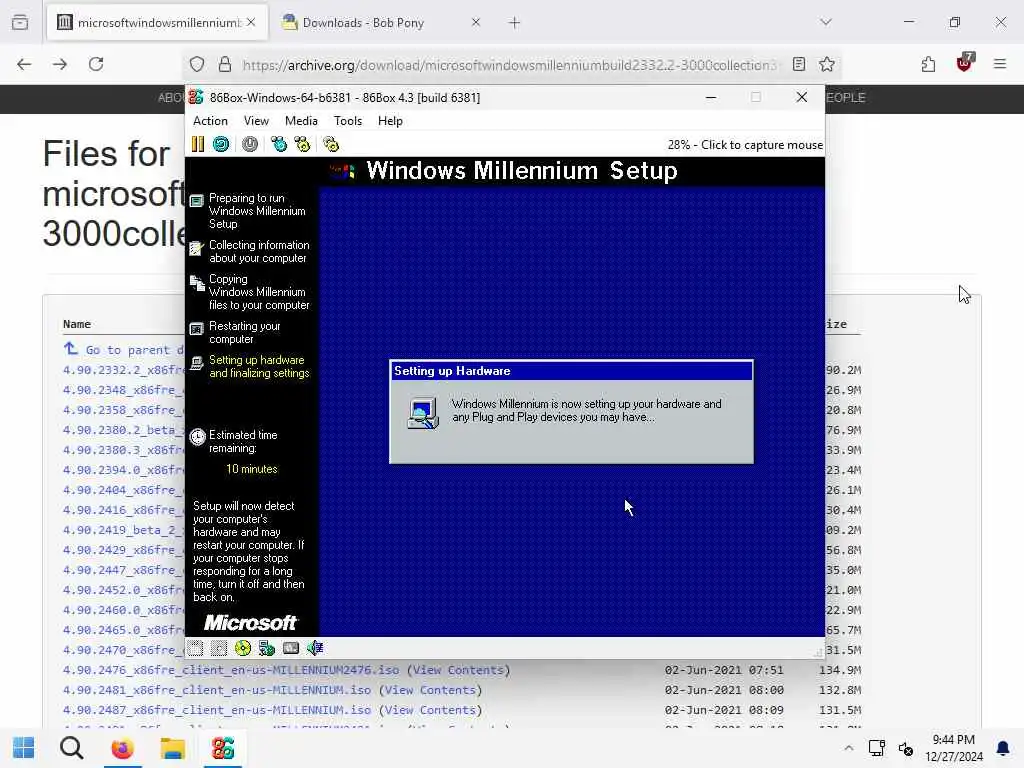
Task: Send Ctrl+Alt+Del via blue toolbar icon
Action: 279,144
